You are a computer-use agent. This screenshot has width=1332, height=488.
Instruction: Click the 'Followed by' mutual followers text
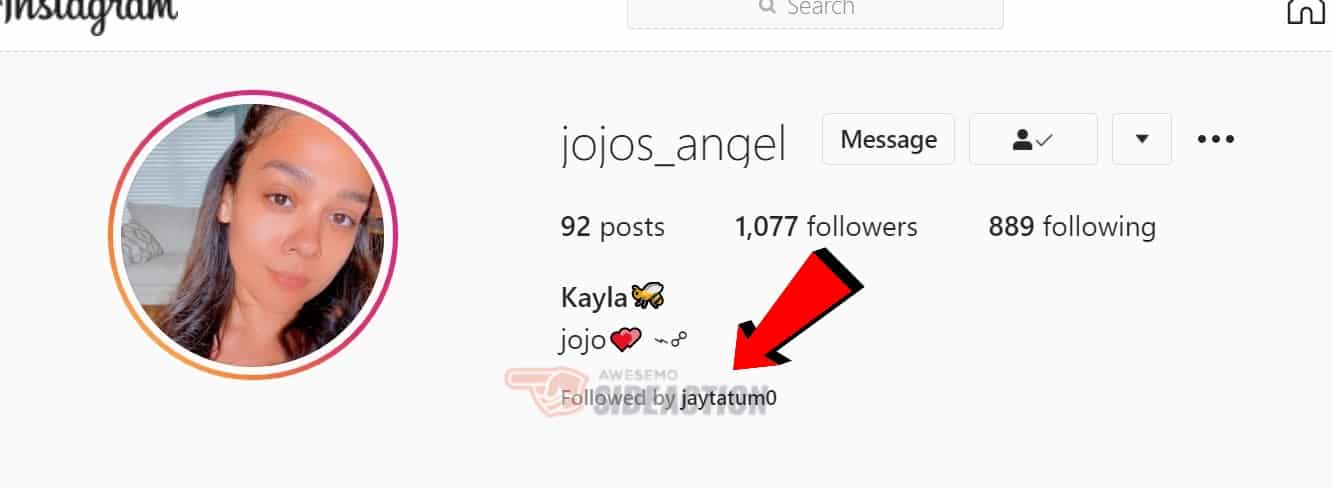pos(619,398)
